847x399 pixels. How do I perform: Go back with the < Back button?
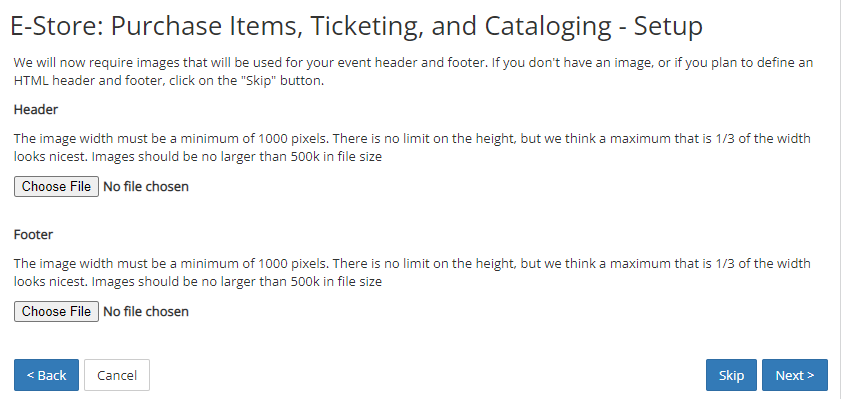[x=46, y=375]
